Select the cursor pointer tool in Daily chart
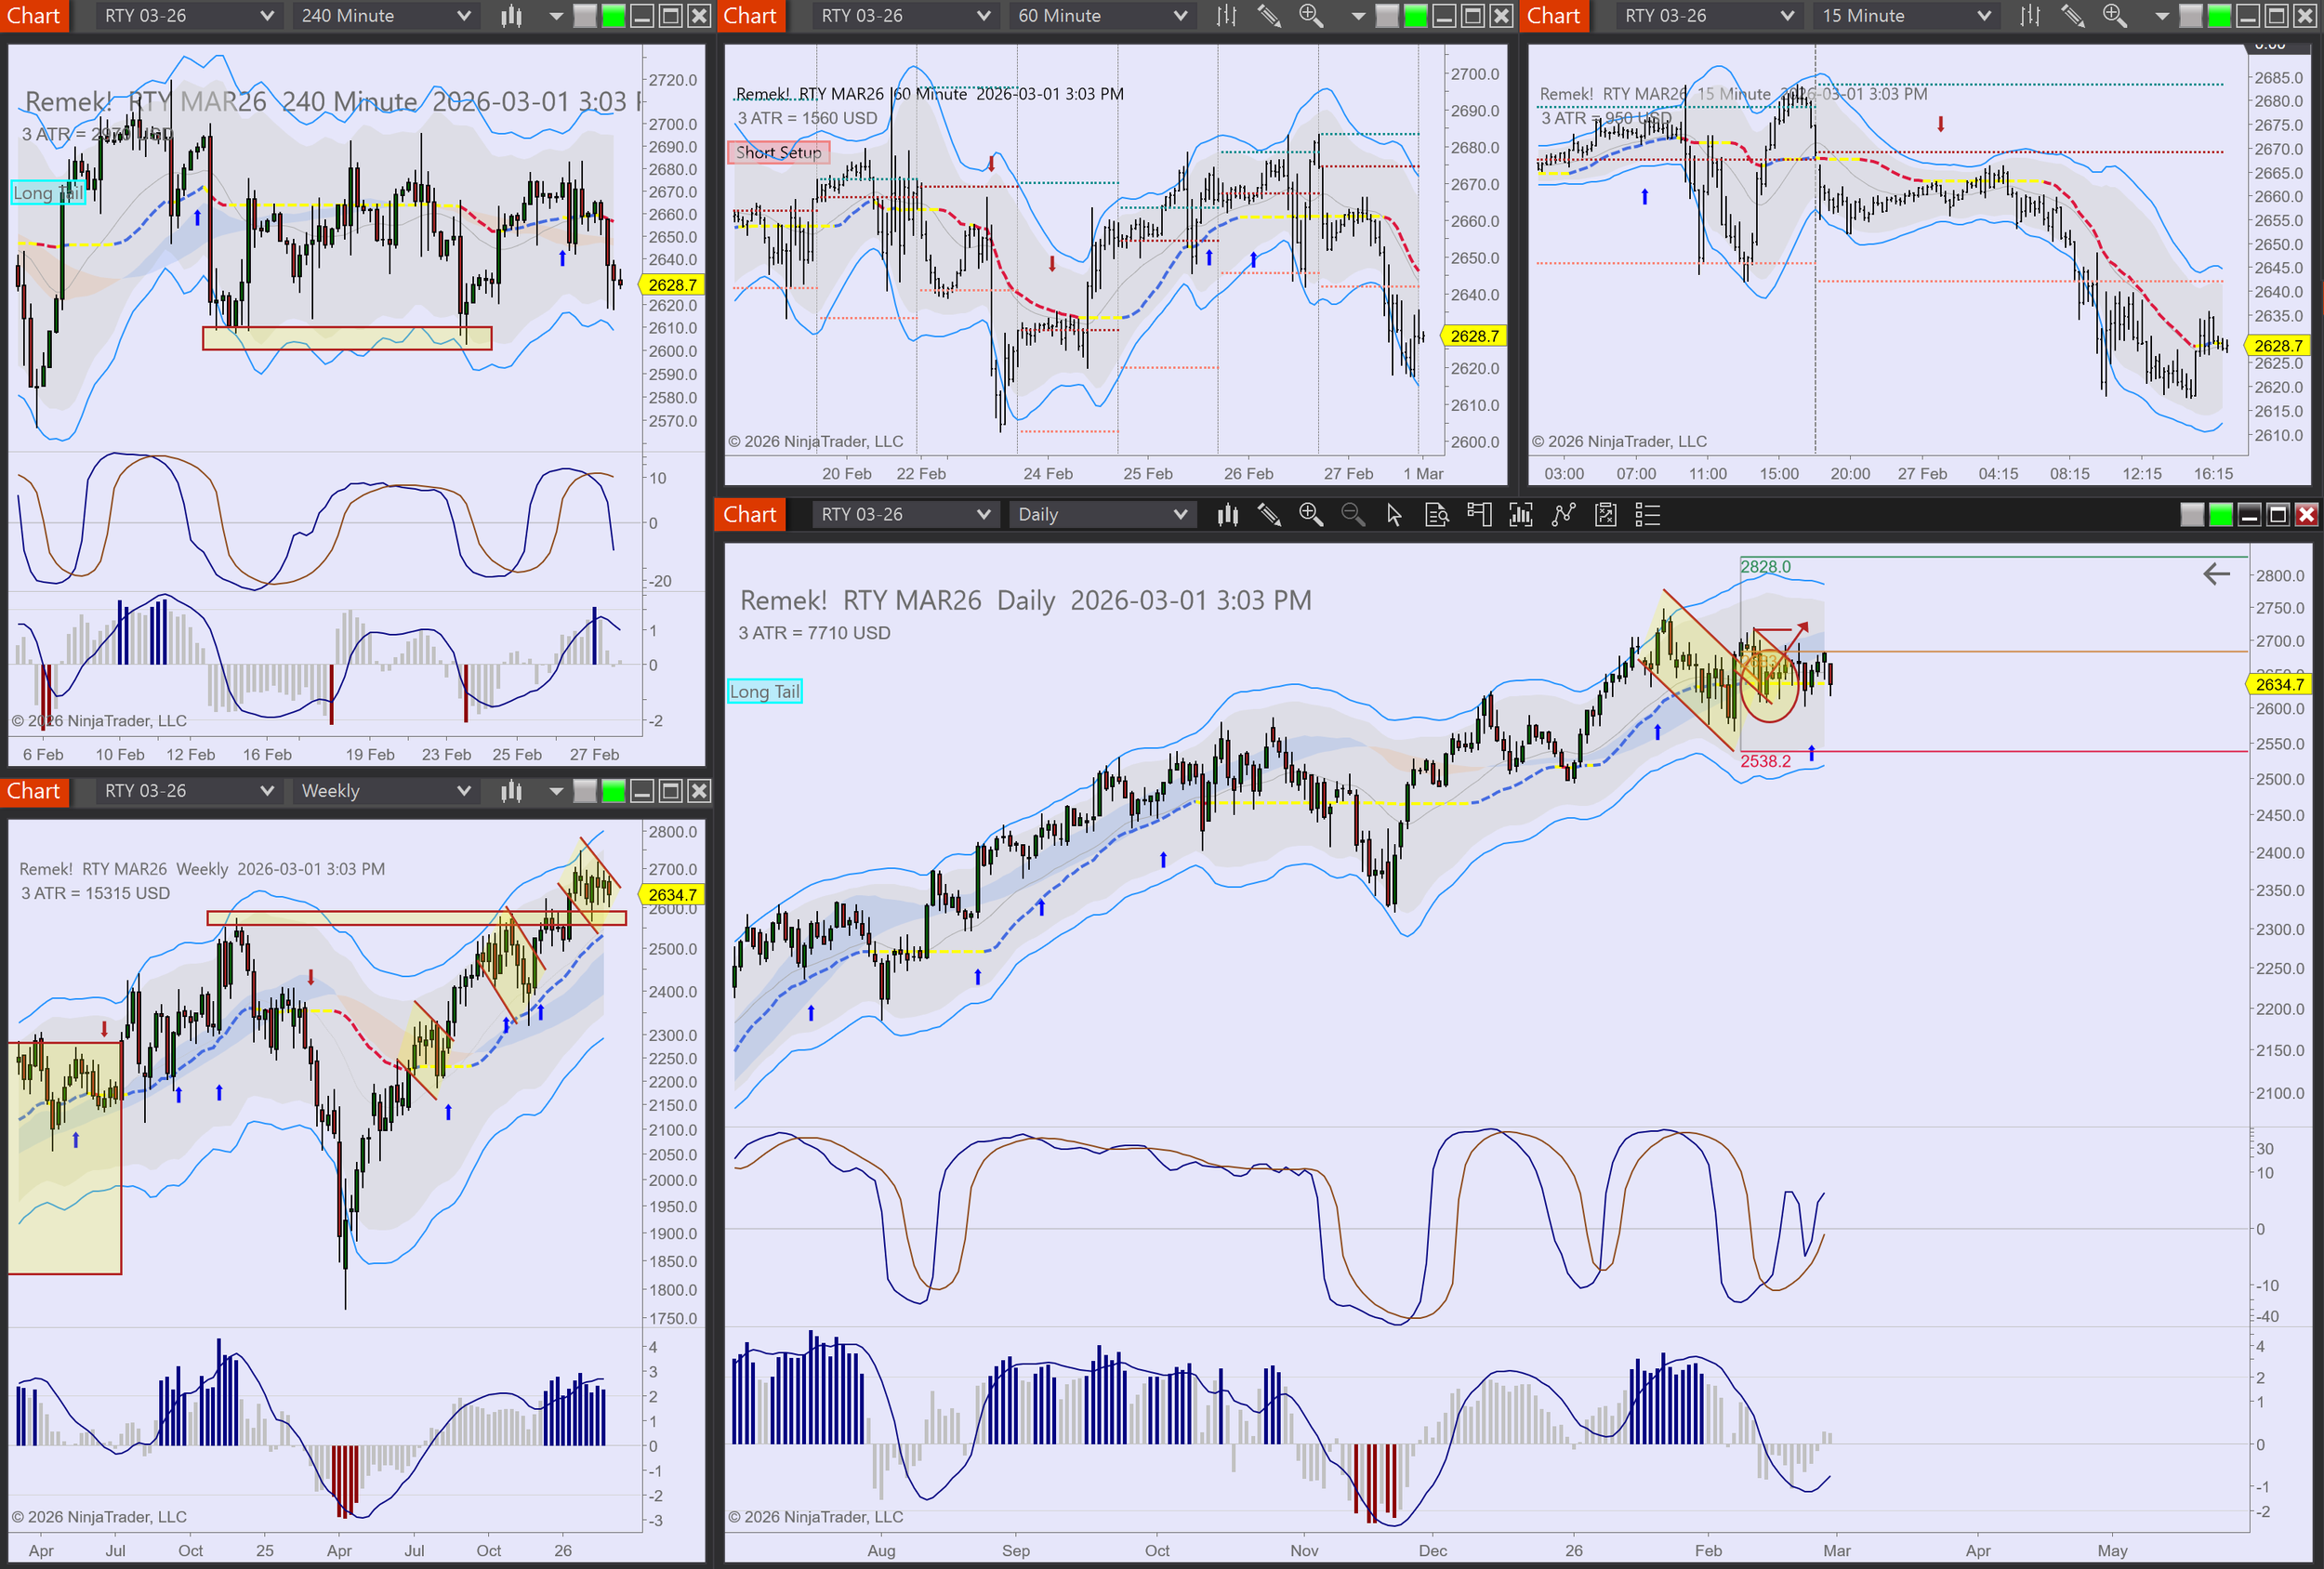Viewport: 2324px width, 1569px height. [1394, 515]
